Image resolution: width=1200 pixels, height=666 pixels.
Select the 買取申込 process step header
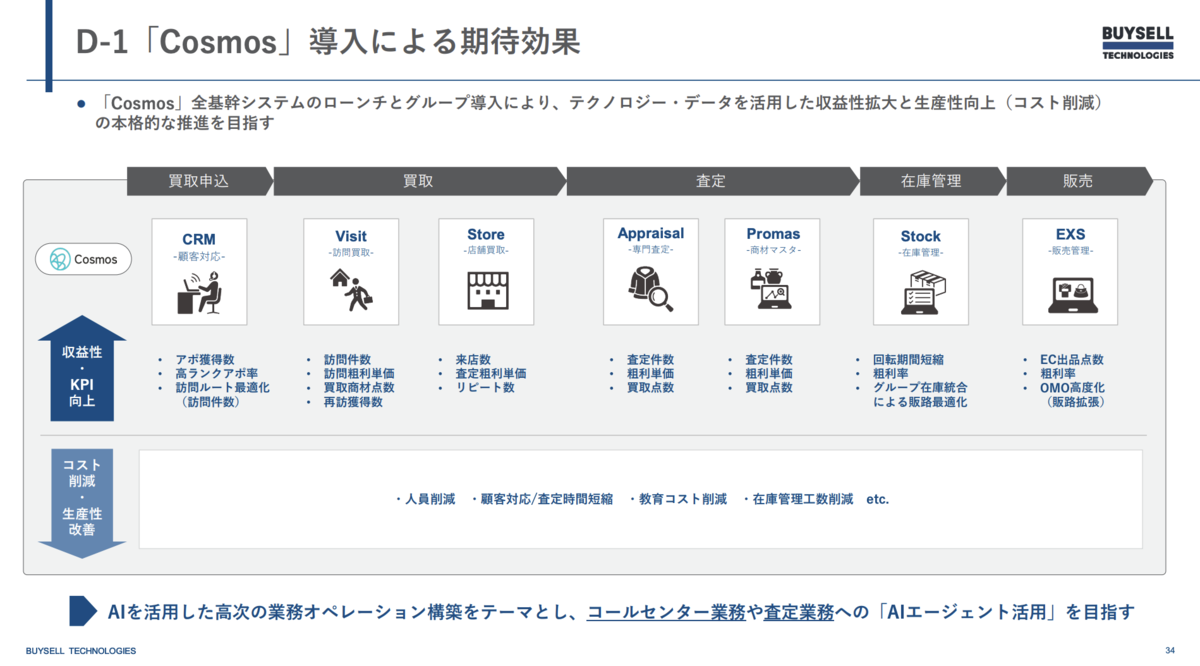[199, 181]
